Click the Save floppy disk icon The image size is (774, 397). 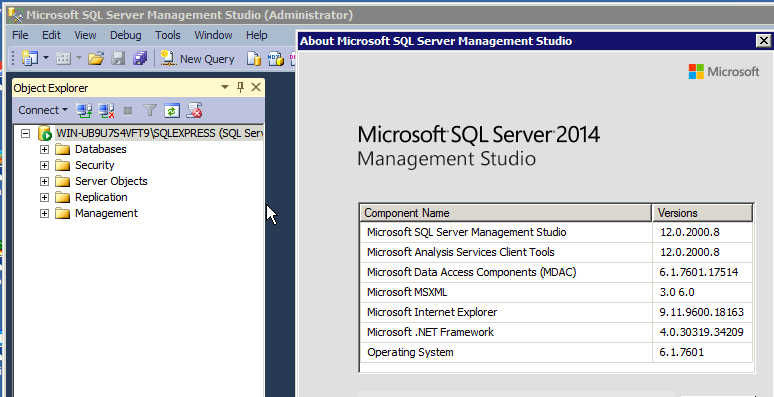(118, 59)
